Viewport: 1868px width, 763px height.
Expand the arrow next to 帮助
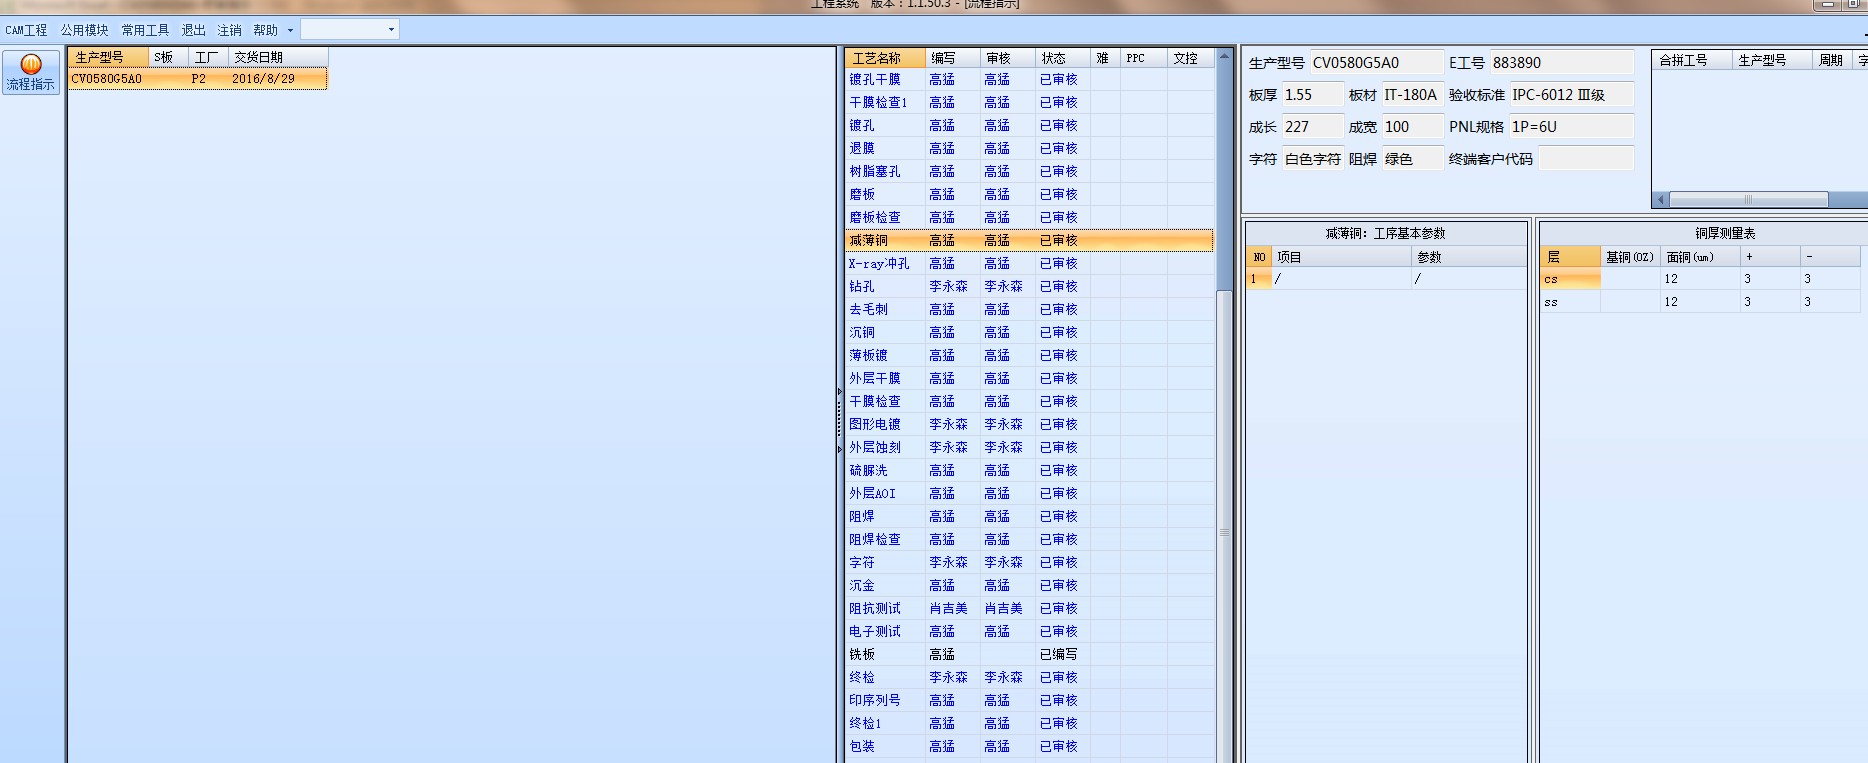pyautogui.click(x=291, y=30)
